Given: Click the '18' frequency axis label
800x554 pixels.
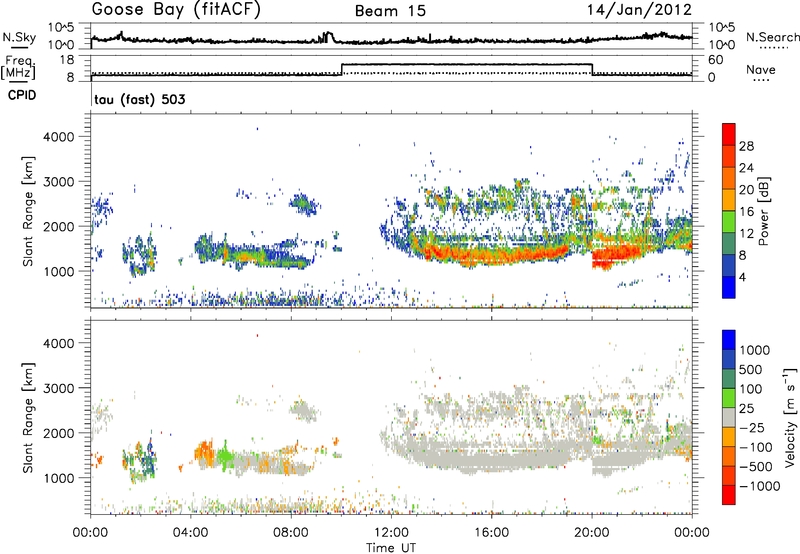Looking at the screenshot, I should [x=67, y=60].
